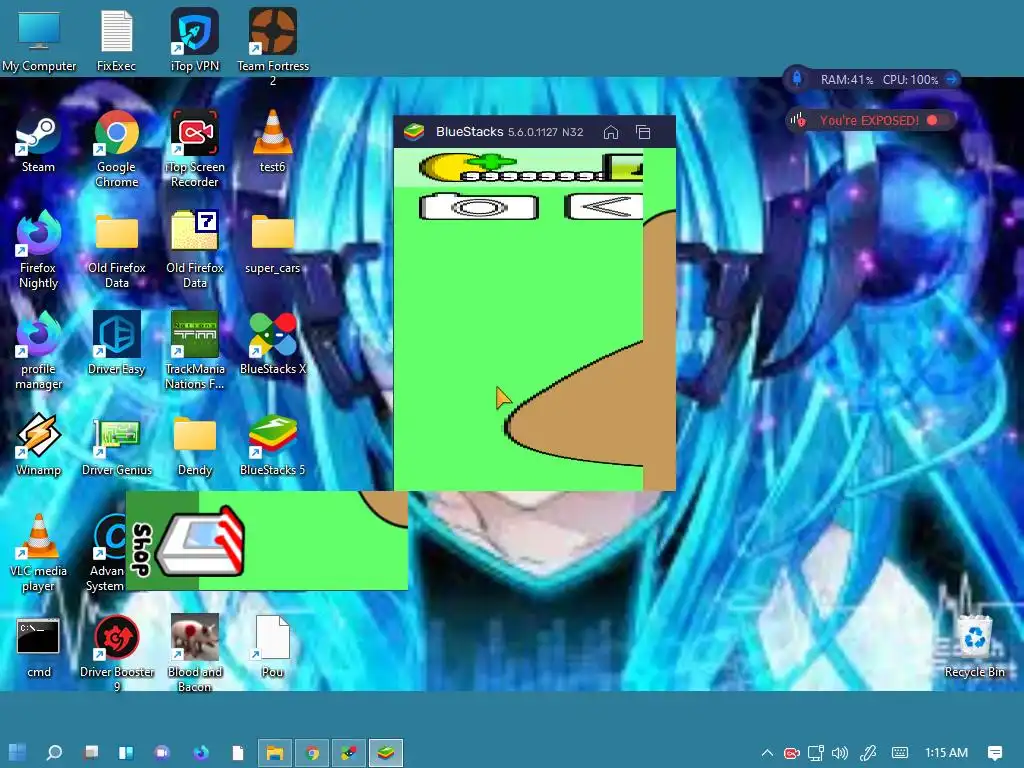Image resolution: width=1024 pixels, height=768 pixels.
Task: Switch to BlueStacks 5 on taskbar
Action: (x=386, y=753)
